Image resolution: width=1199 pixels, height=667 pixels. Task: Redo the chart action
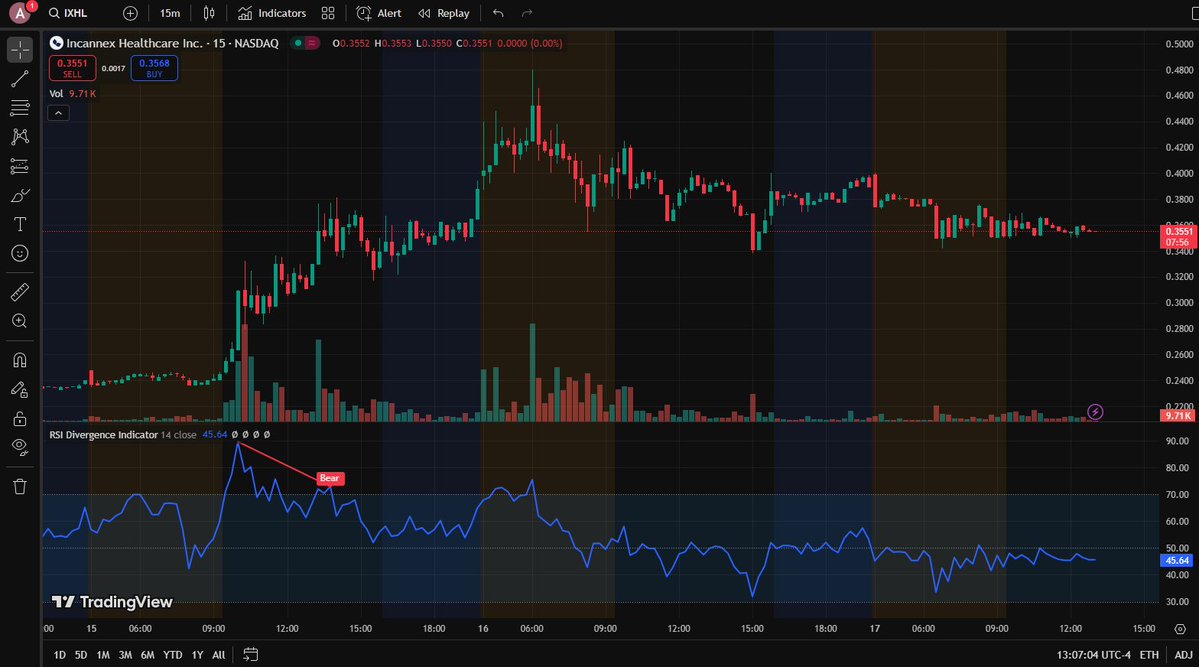pyautogui.click(x=527, y=13)
